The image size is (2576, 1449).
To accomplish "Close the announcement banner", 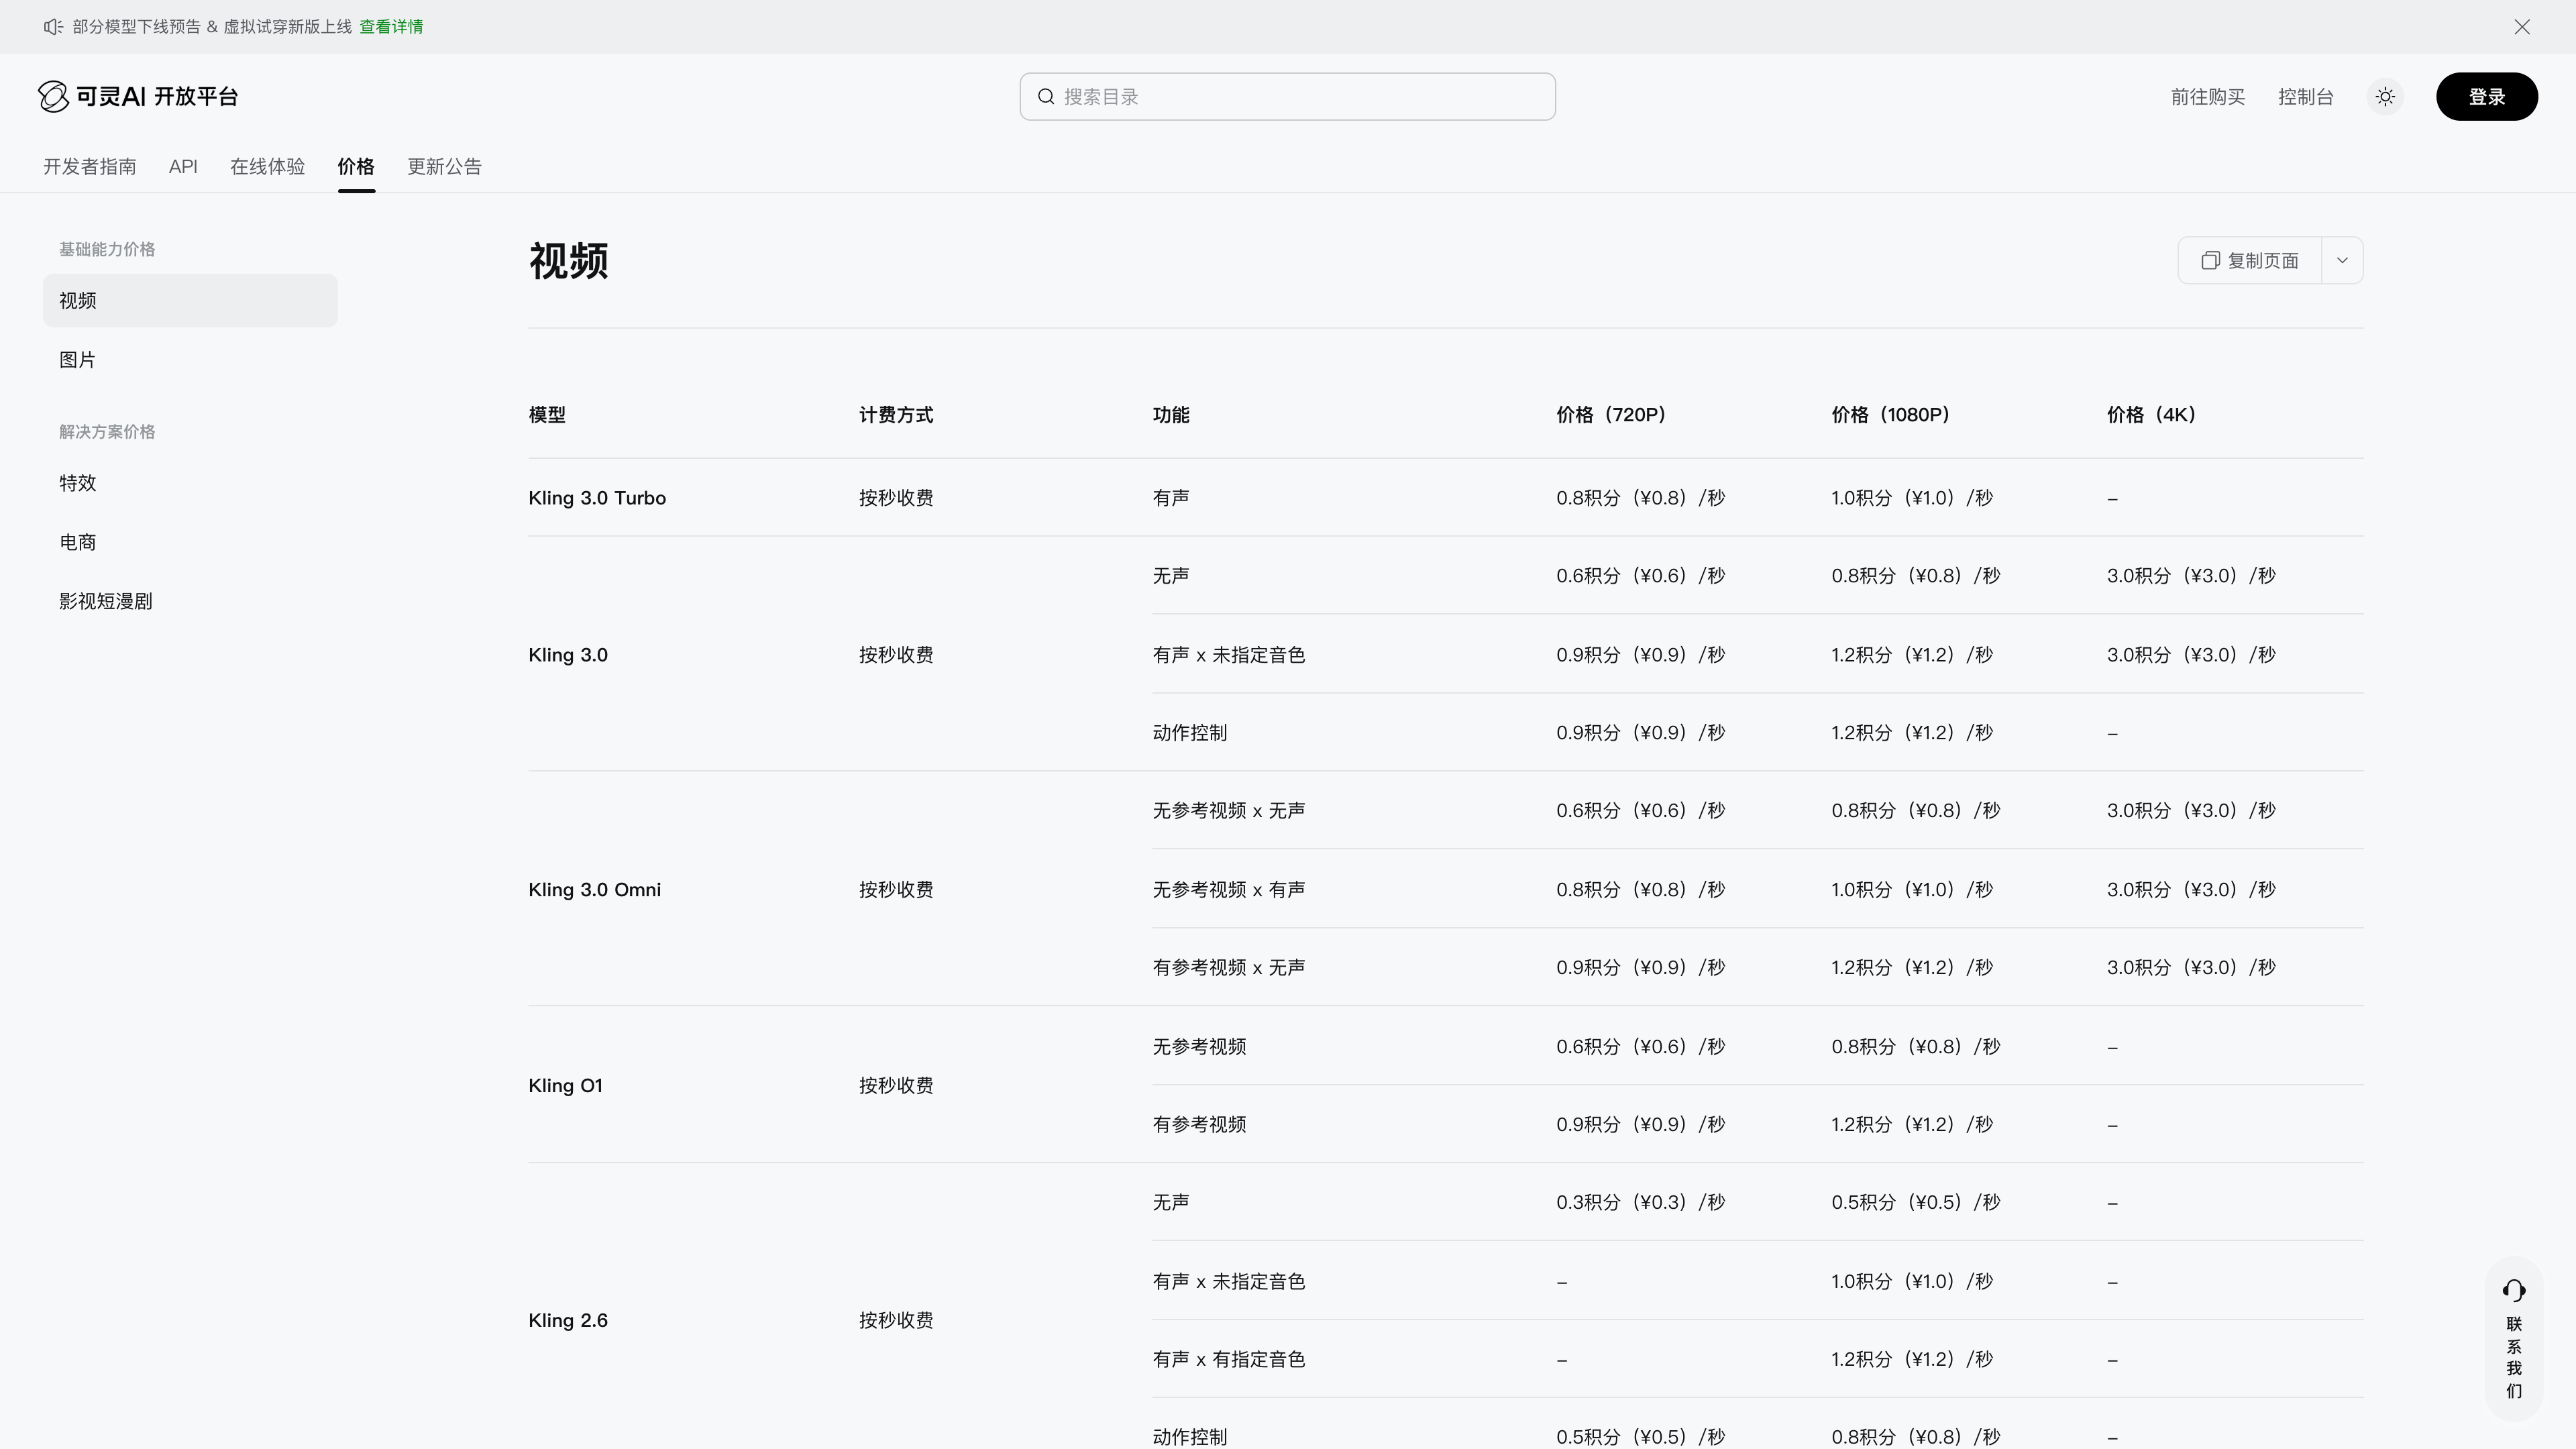I will pos(2522,27).
